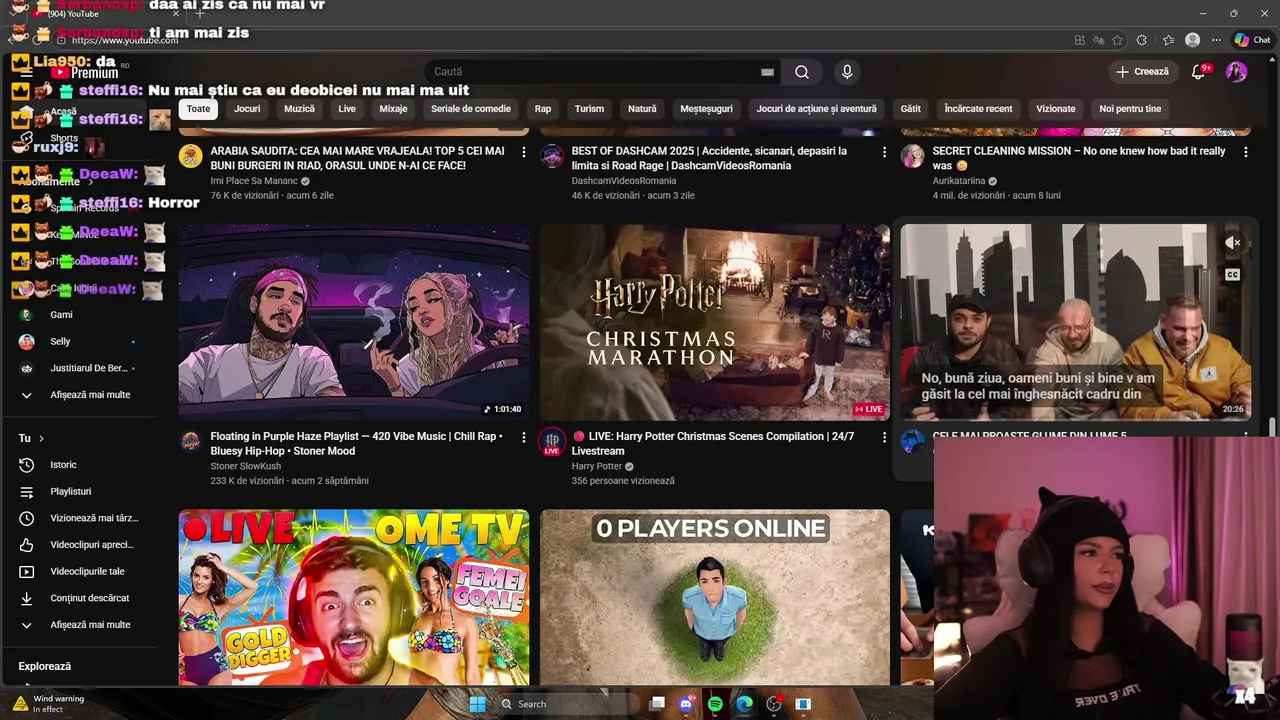Open a new browser tab
Screen dimensions: 1280x720
(199, 14)
